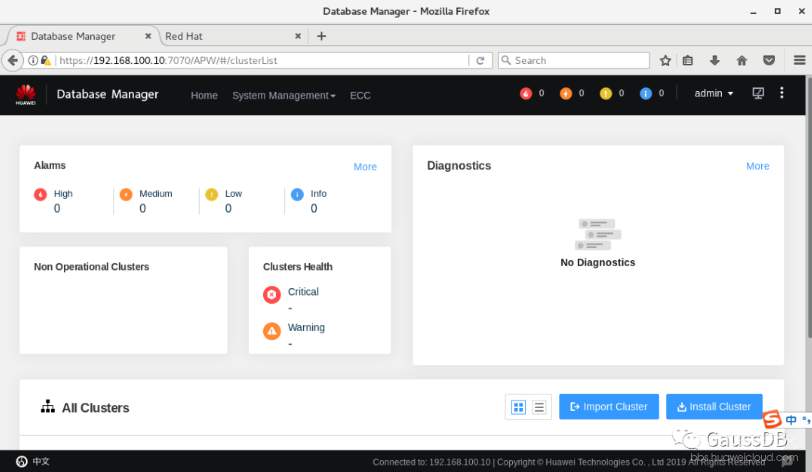Click Non Operational Clusters heading
The height and width of the screenshot is (472, 812).
[x=92, y=267]
